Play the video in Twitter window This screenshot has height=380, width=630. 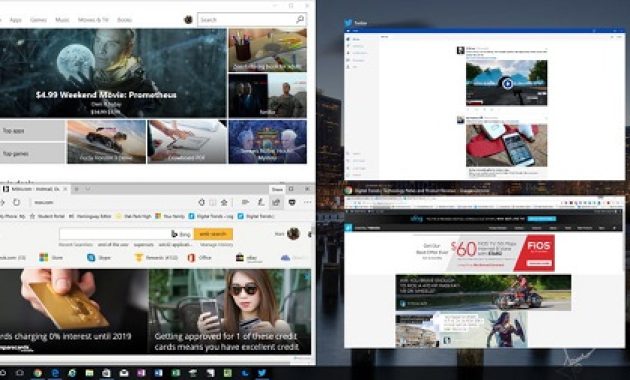(x=507, y=83)
